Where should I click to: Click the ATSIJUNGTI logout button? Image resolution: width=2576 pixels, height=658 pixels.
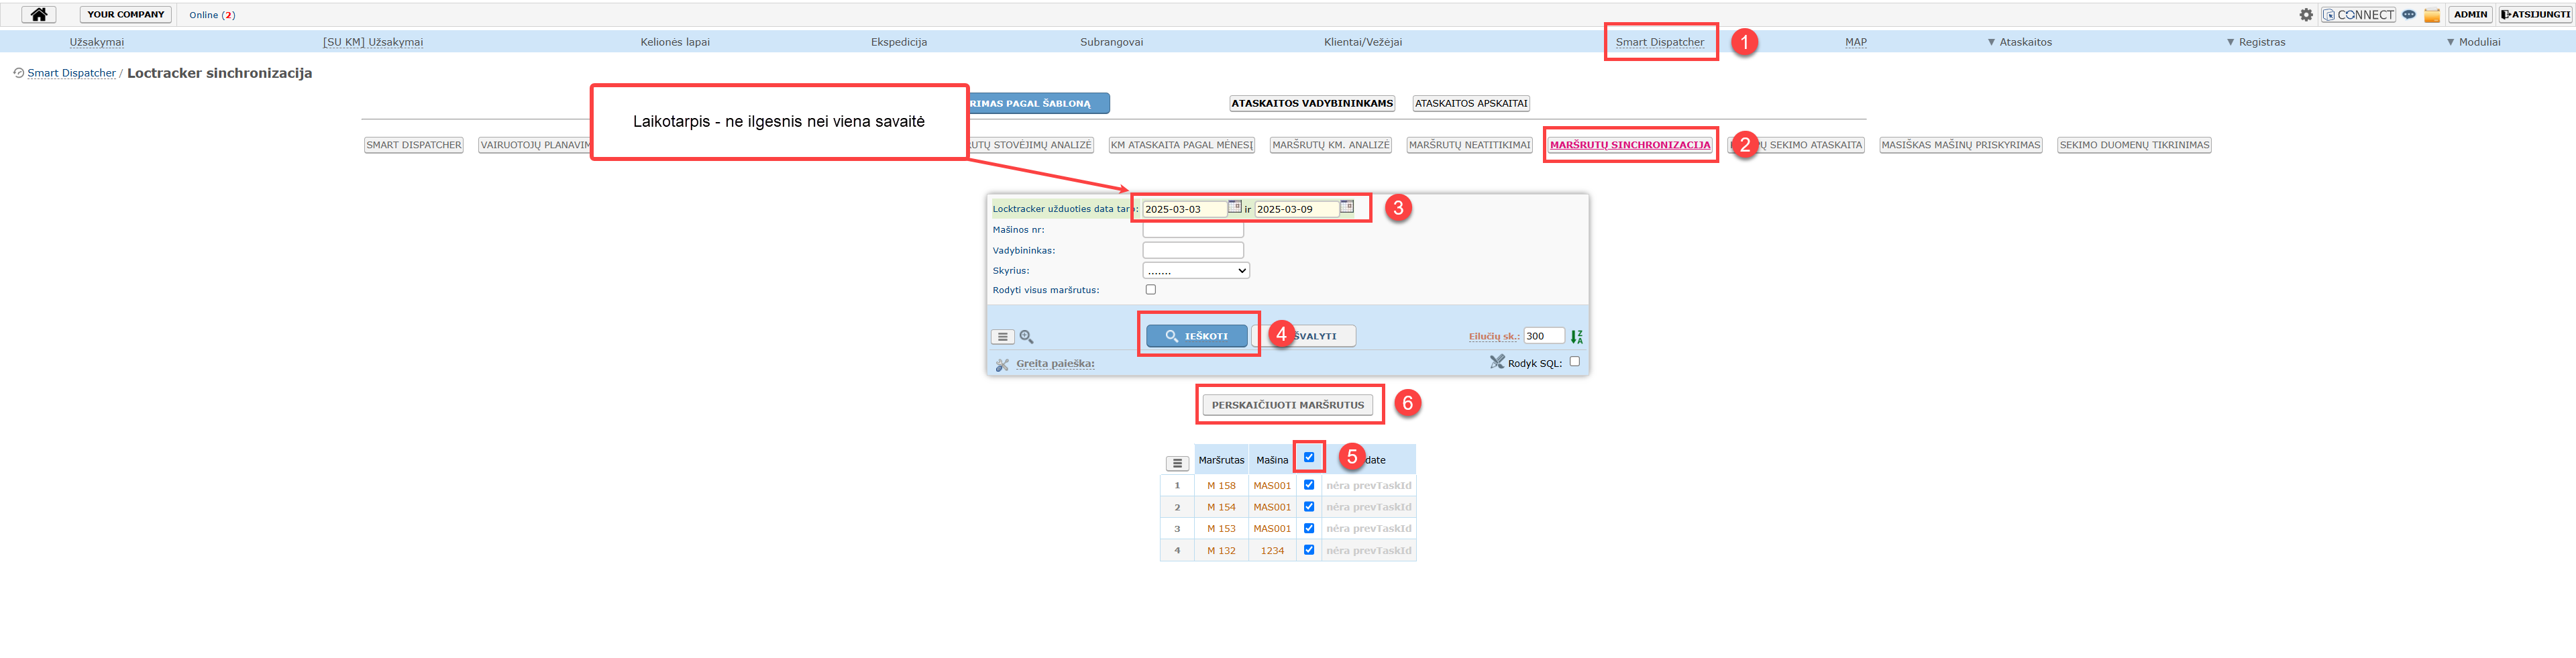click(x=2535, y=15)
